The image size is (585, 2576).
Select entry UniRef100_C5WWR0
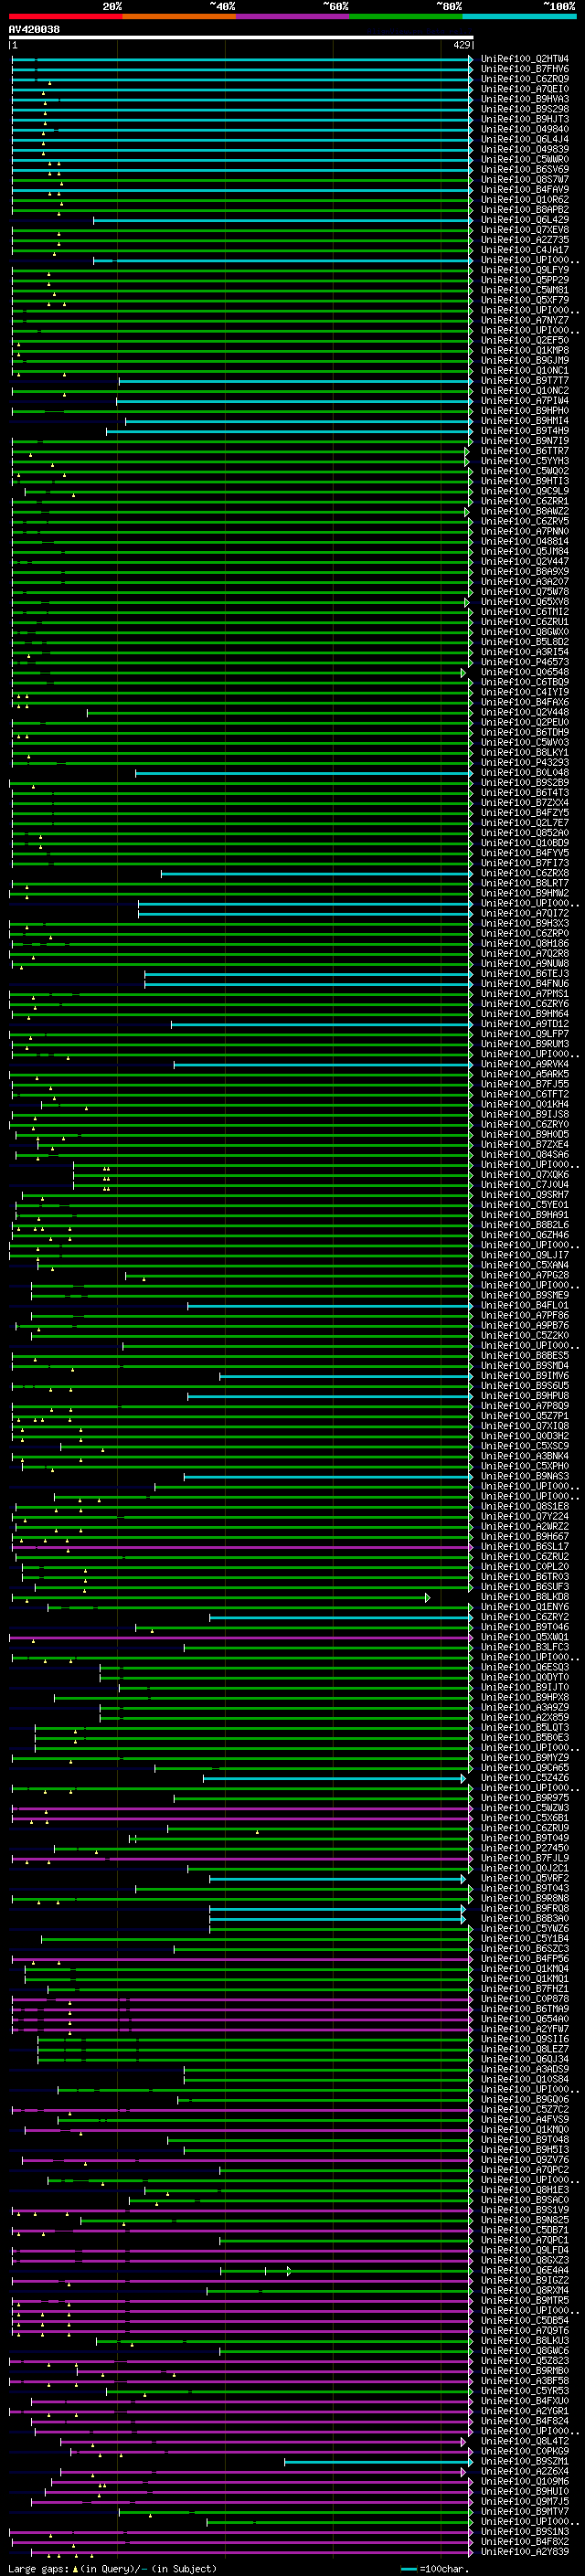(x=525, y=159)
